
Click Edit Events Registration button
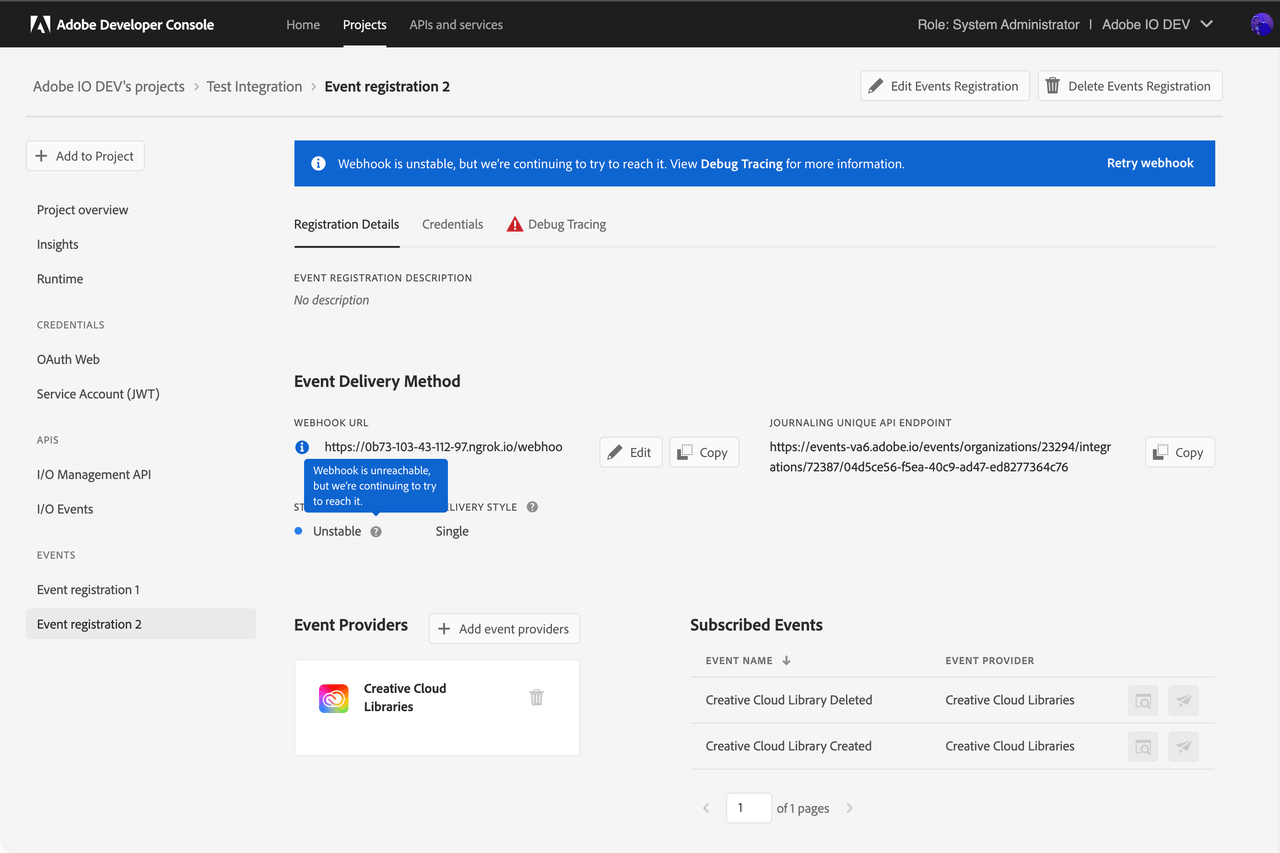[945, 86]
